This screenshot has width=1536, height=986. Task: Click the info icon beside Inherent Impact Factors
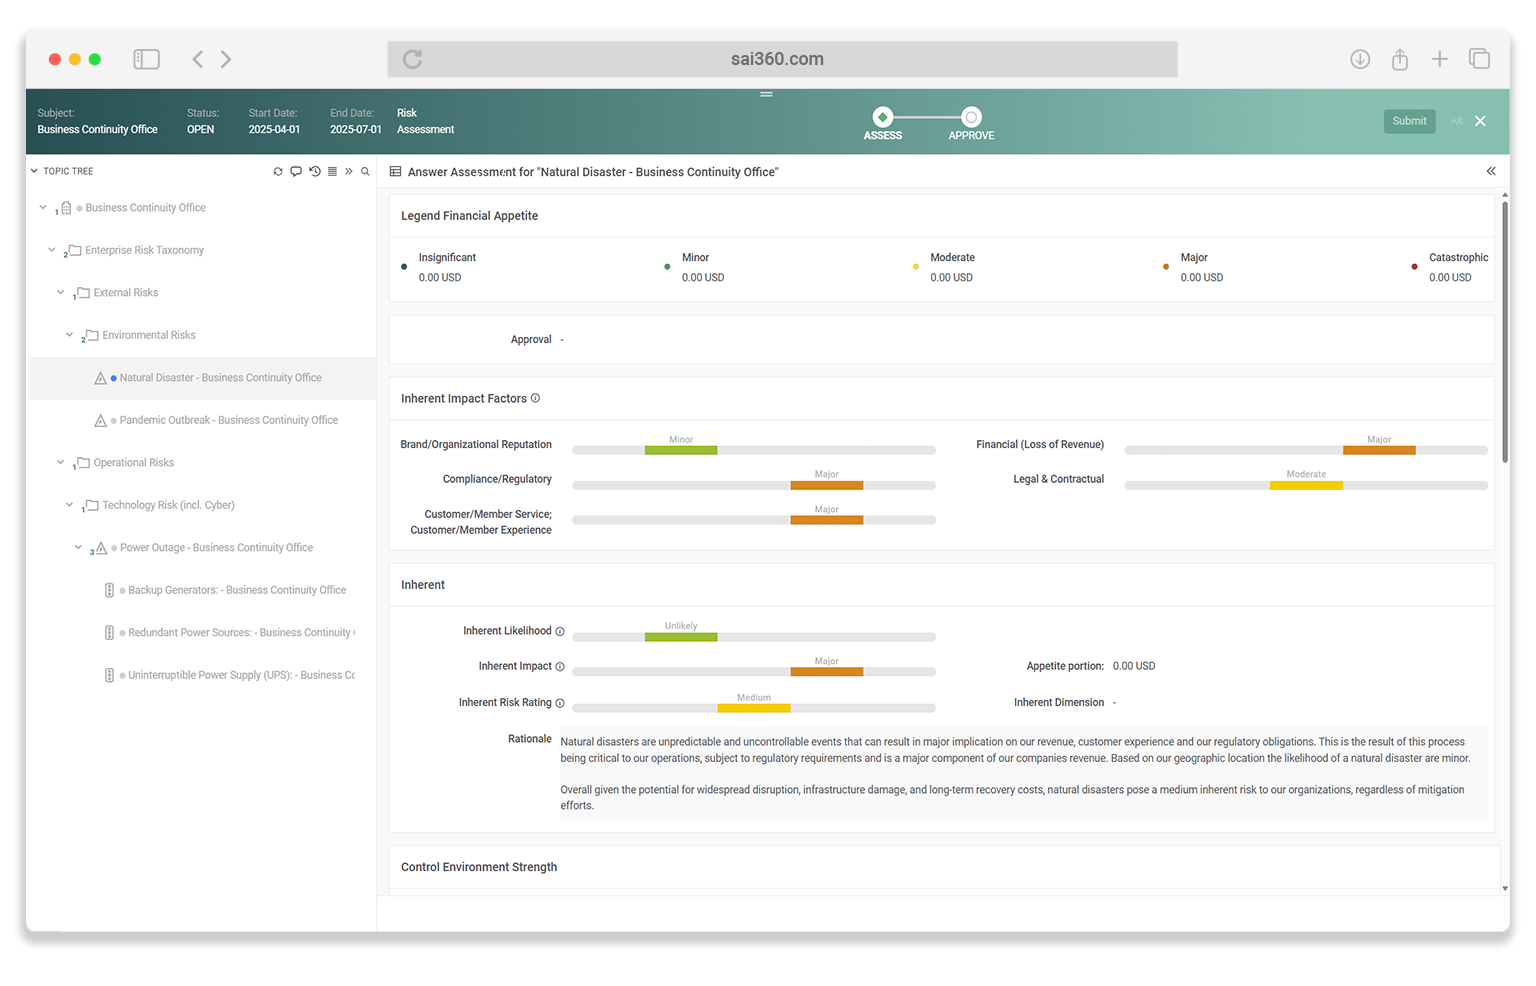536,398
